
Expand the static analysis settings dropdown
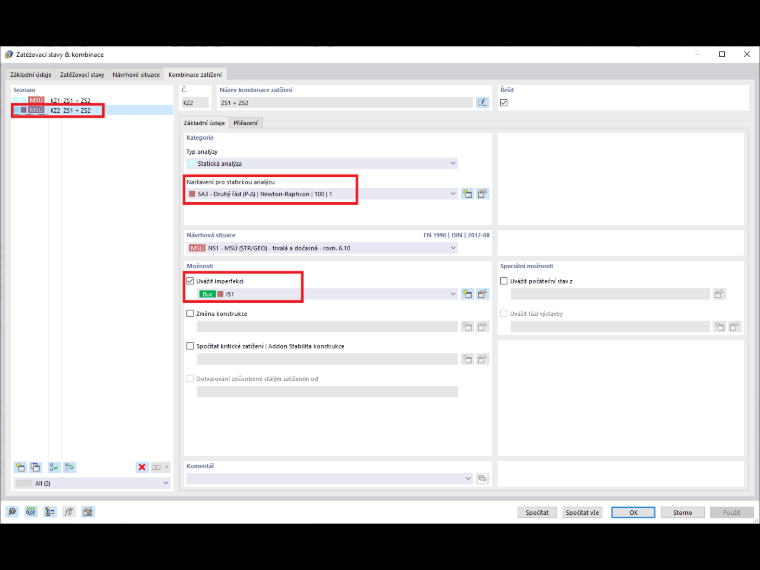pos(453,194)
